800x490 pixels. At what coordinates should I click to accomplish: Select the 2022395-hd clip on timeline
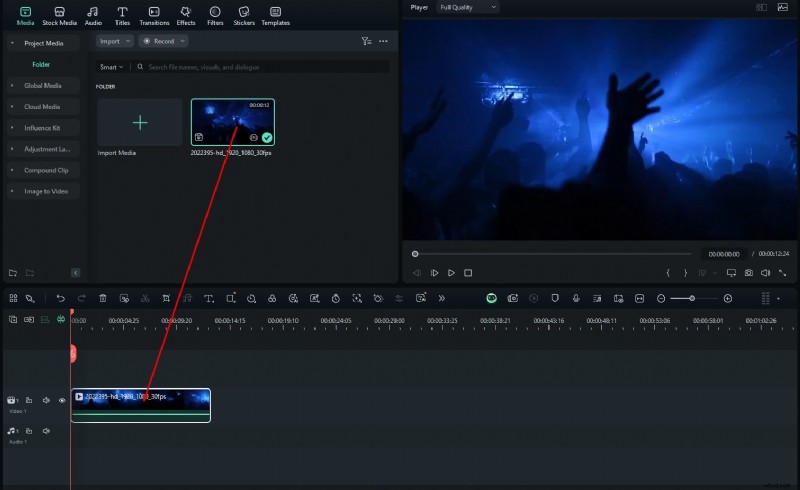[x=141, y=405]
